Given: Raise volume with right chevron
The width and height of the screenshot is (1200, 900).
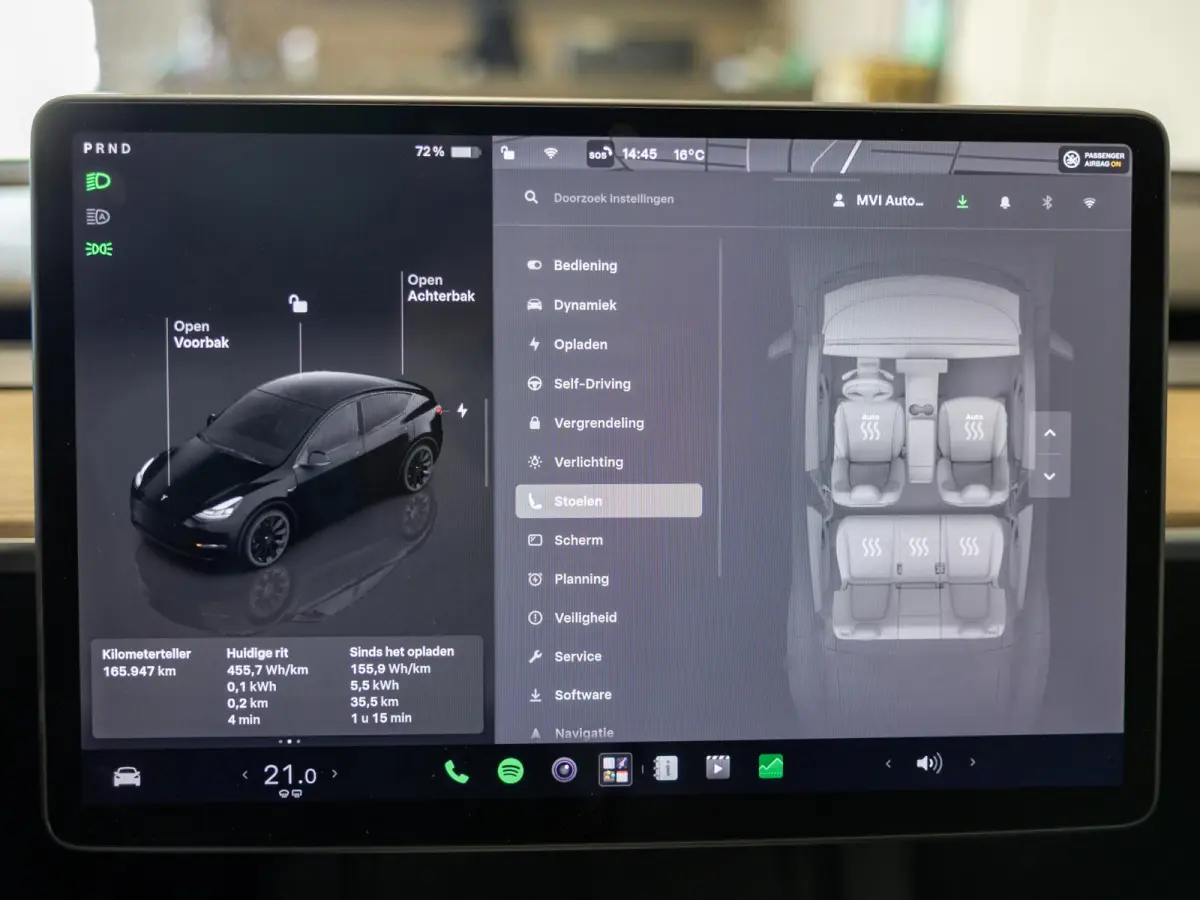Looking at the screenshot, I should [x=972, y=762].
